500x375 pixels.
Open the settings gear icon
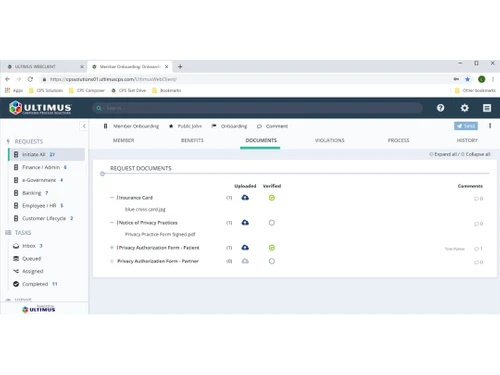pyautogui.click(x=464, y=108)
